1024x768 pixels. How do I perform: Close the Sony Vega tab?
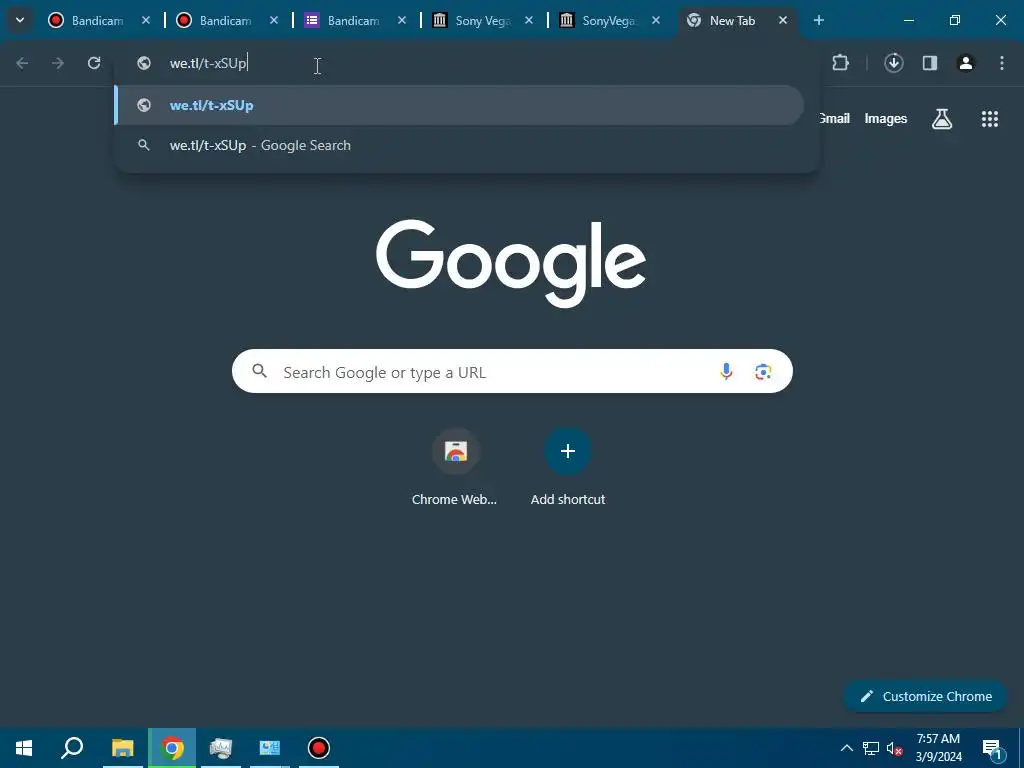529,21
